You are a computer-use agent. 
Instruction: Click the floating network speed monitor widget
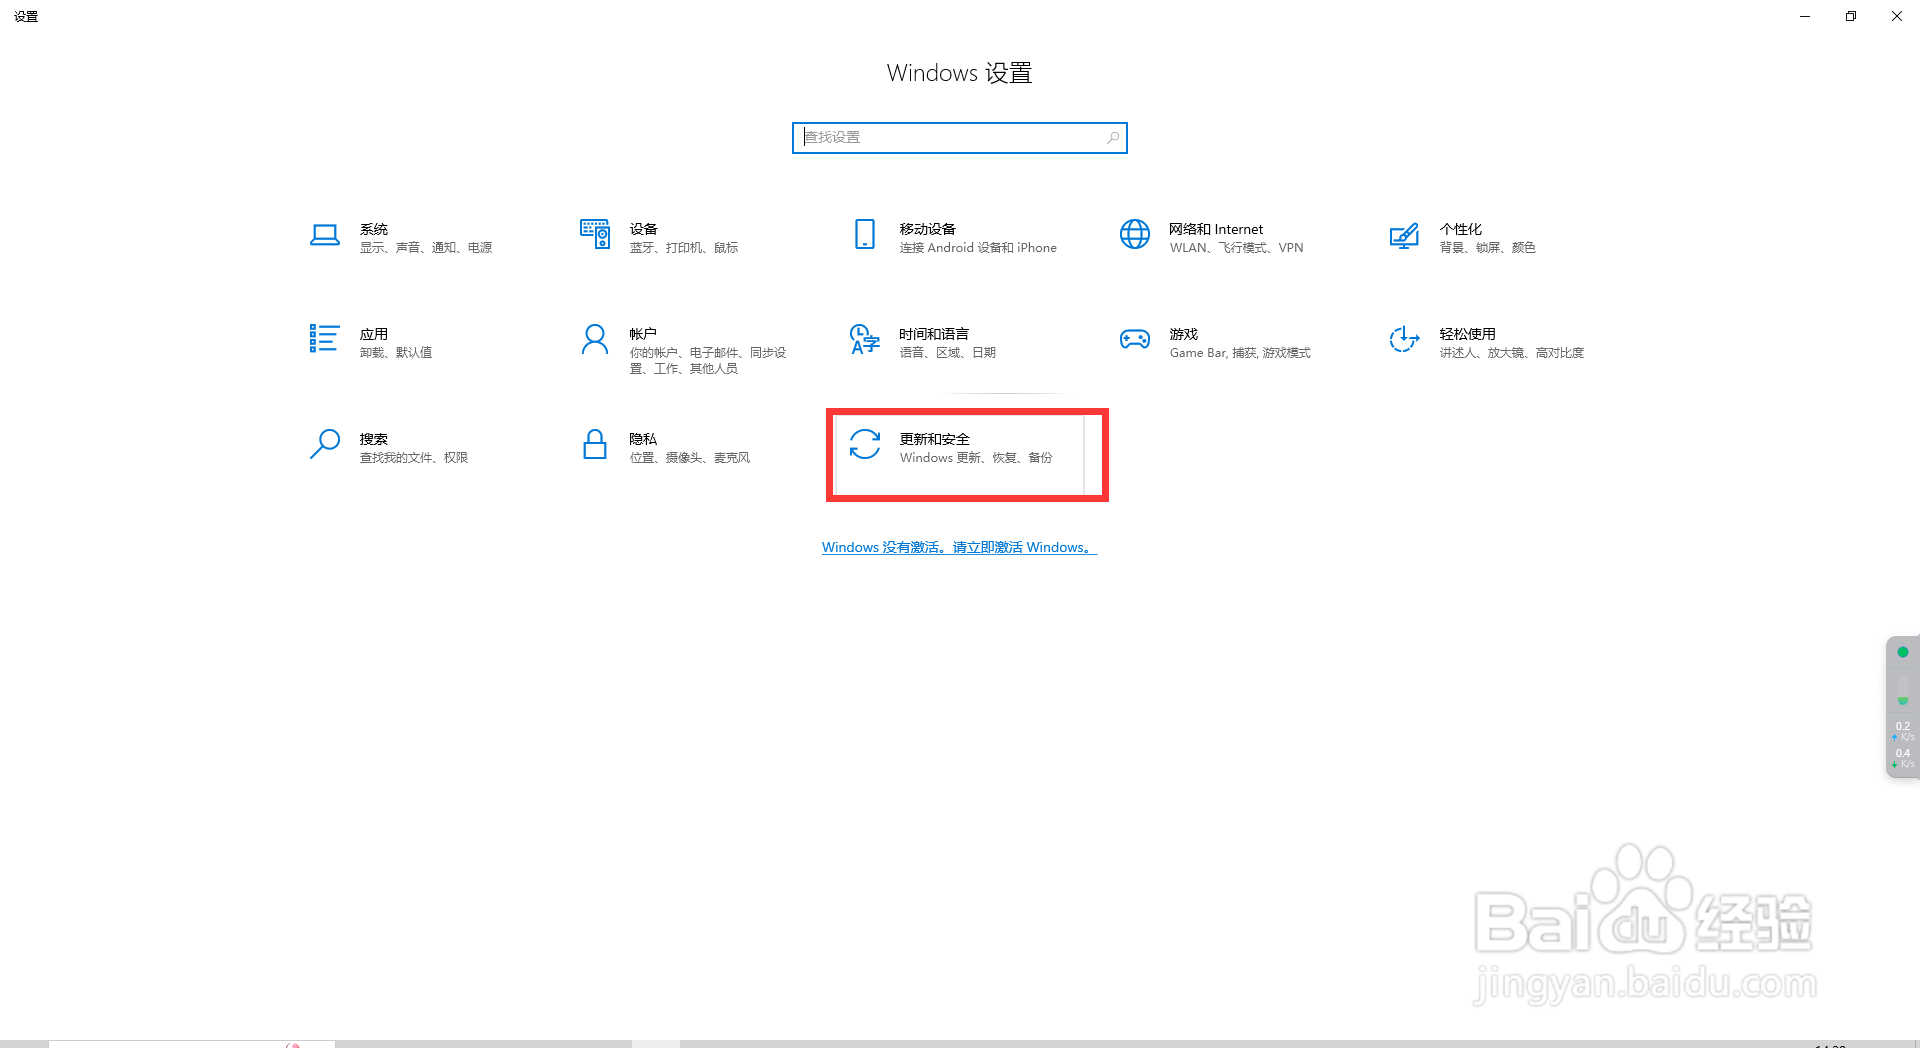1903,707
